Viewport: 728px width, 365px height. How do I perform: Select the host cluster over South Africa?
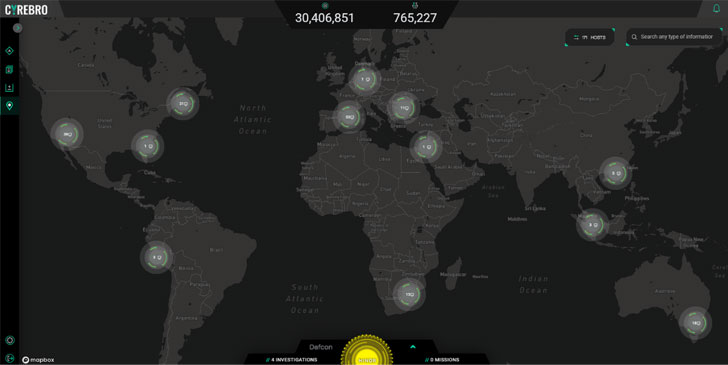pyautogui.click(x=409, y=294)
